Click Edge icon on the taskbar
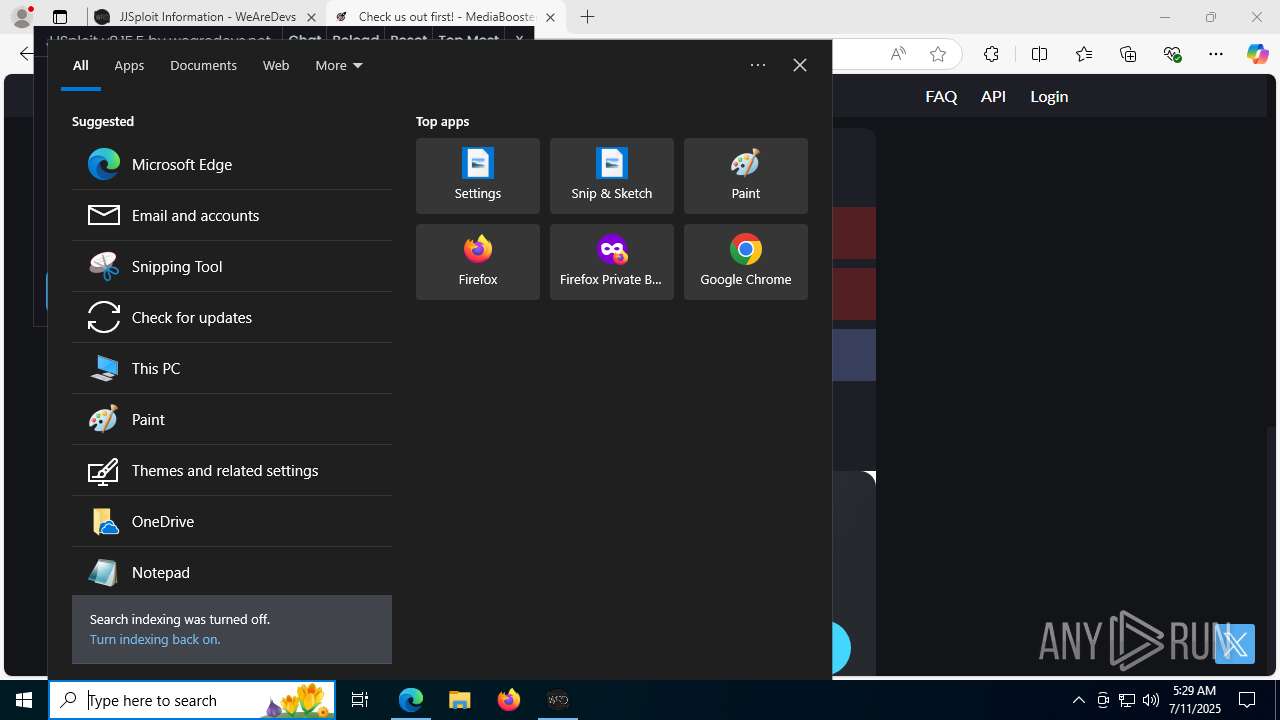The width and height of the screenshot is (1280, 720). point(411,700)
